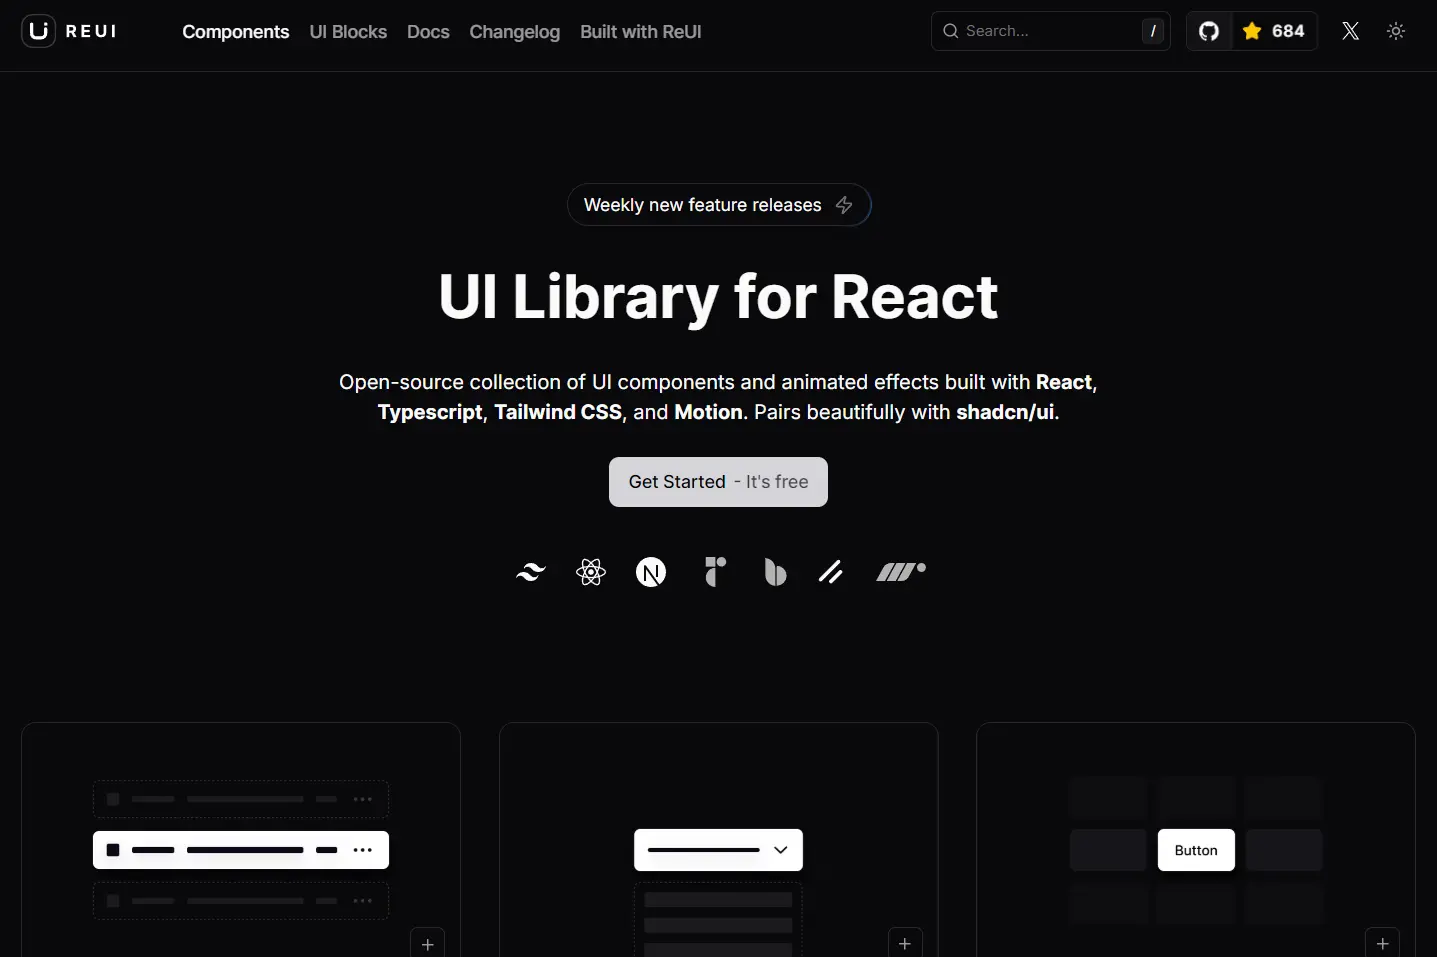Click the Tailwind CSS logo icon
Viewport: 1437px width, 957px height.
coord(530,572)
